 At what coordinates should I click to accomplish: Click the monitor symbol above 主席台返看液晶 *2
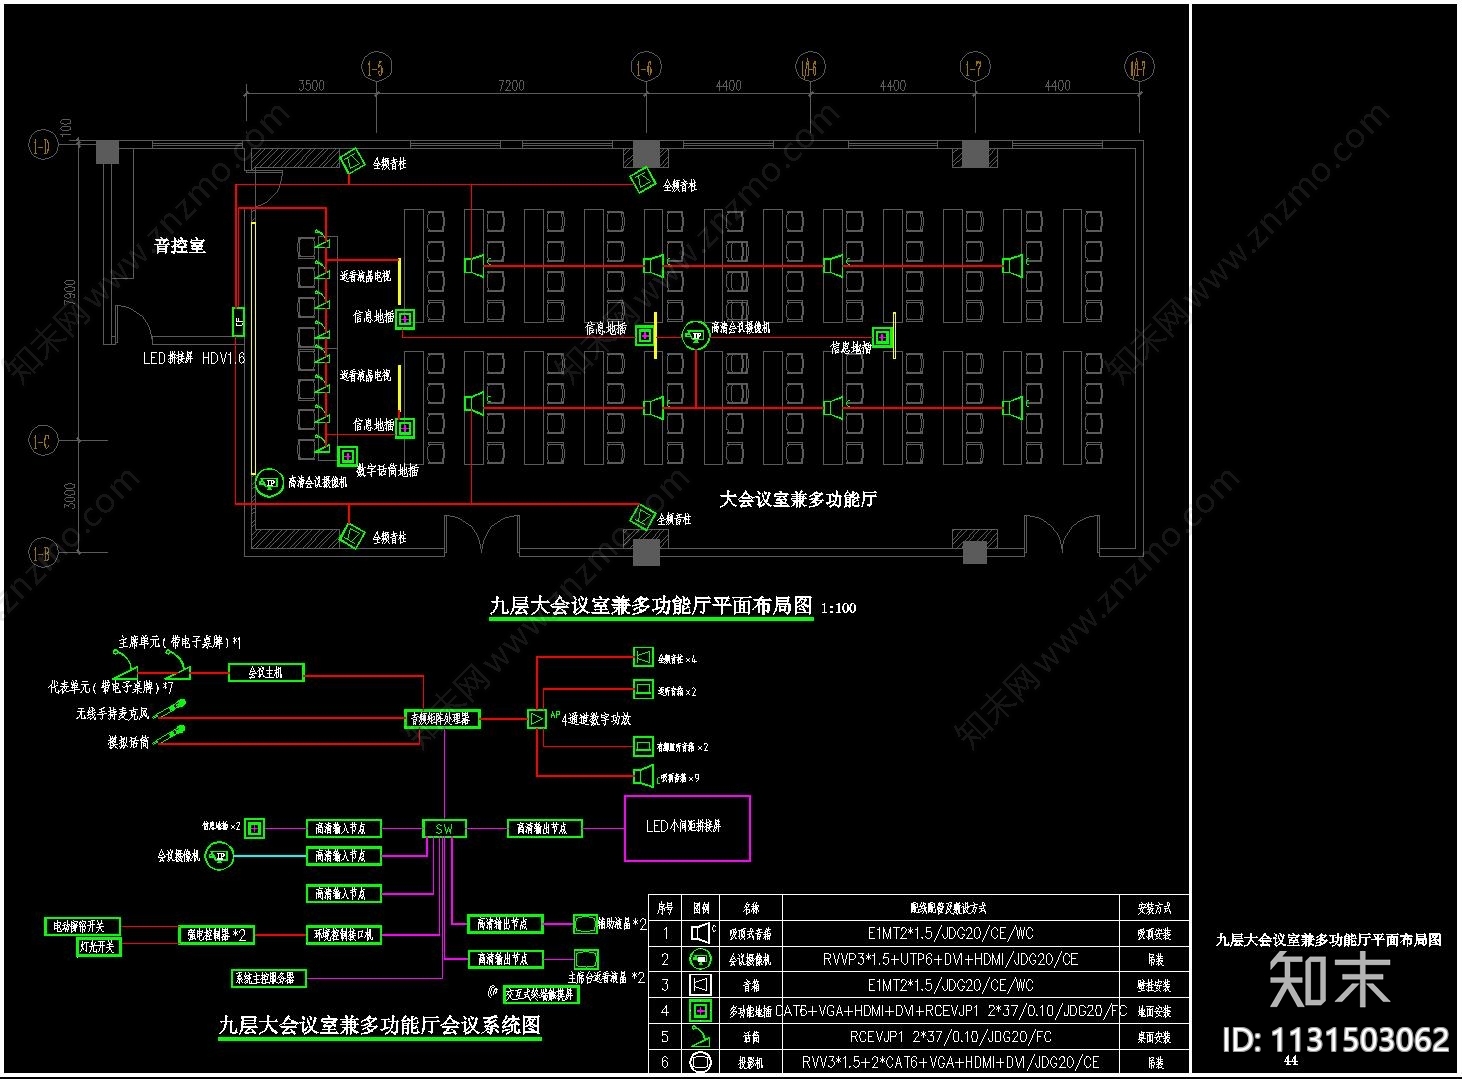pyautogui.click(x=585, y=959)
